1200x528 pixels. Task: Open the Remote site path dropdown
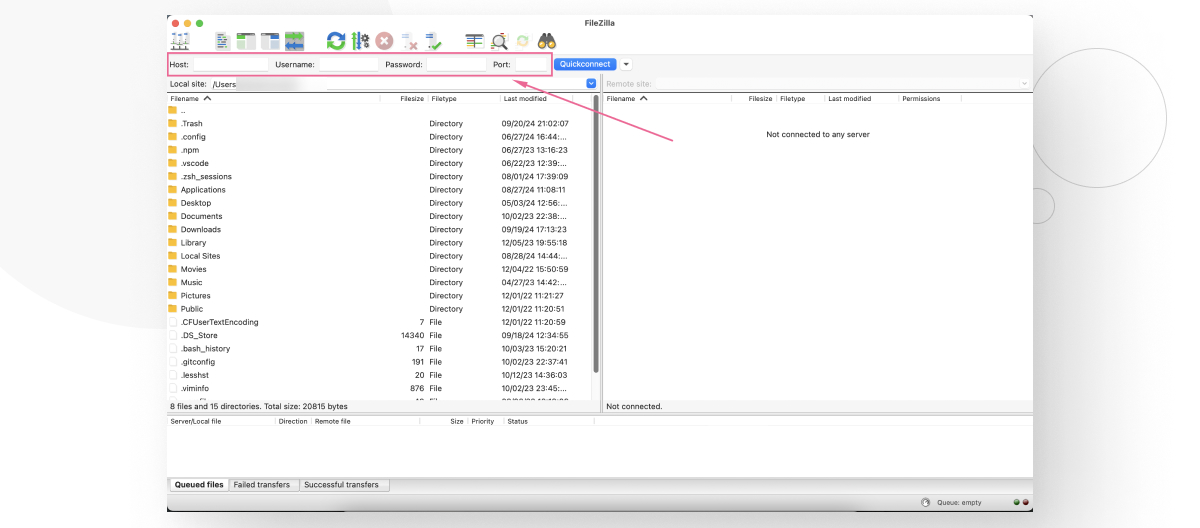(x=1024, y=84)
